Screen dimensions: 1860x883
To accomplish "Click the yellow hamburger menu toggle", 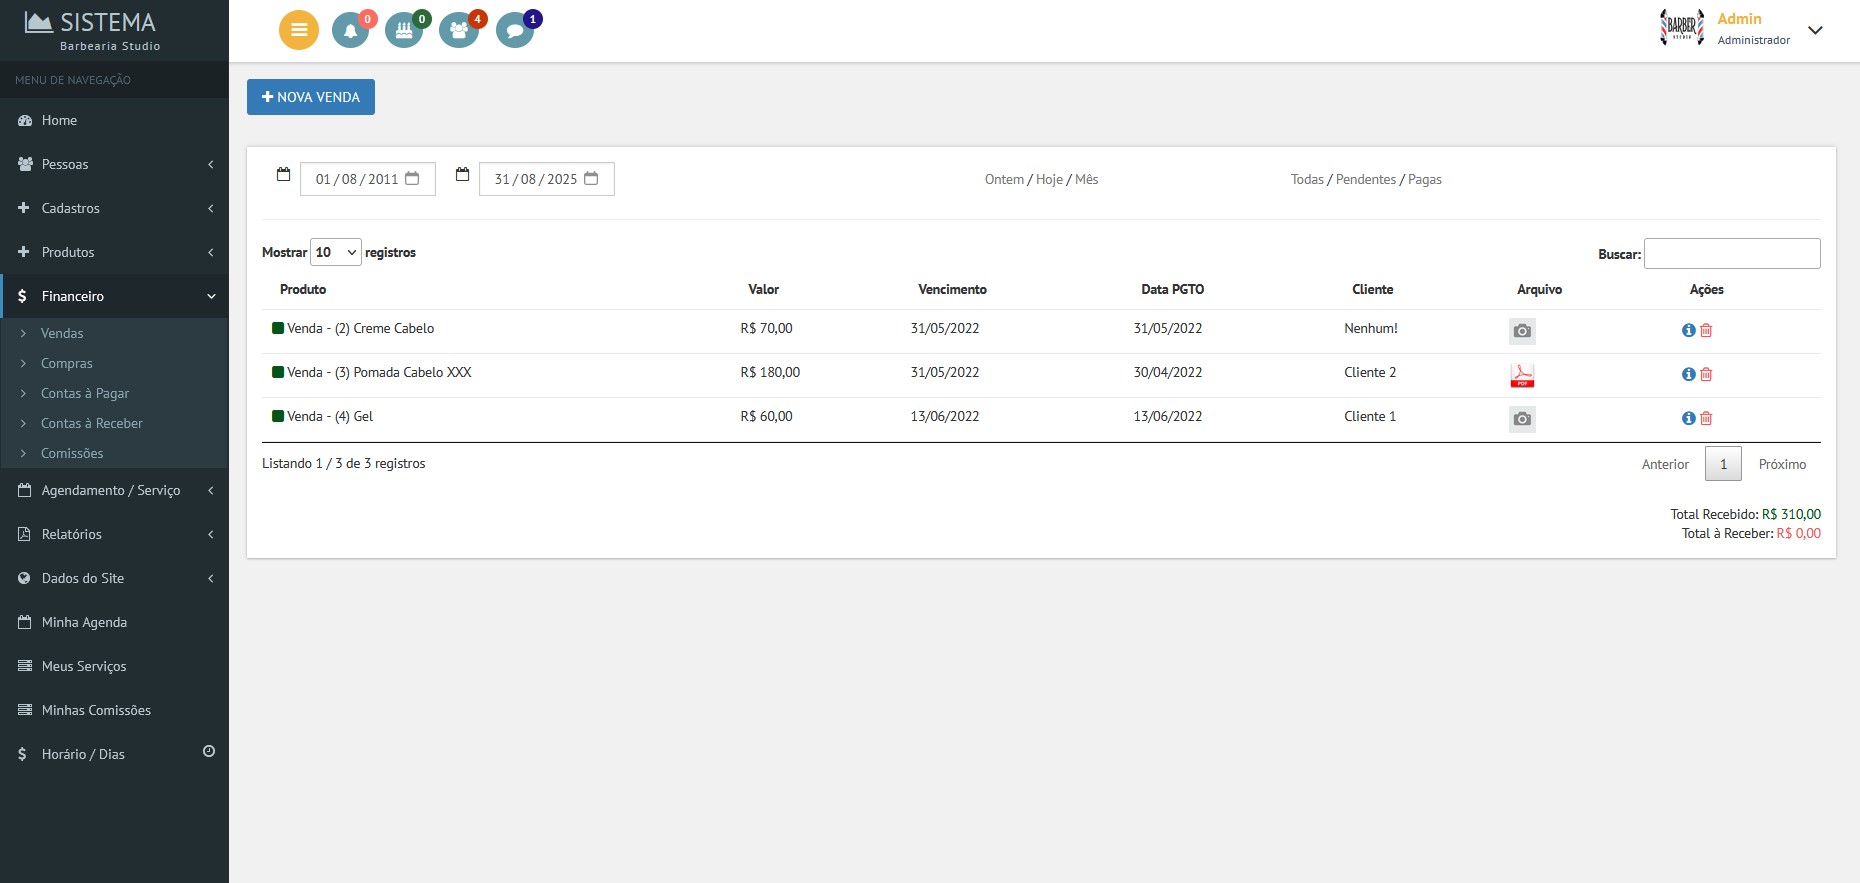I will [x=298, y=30].
